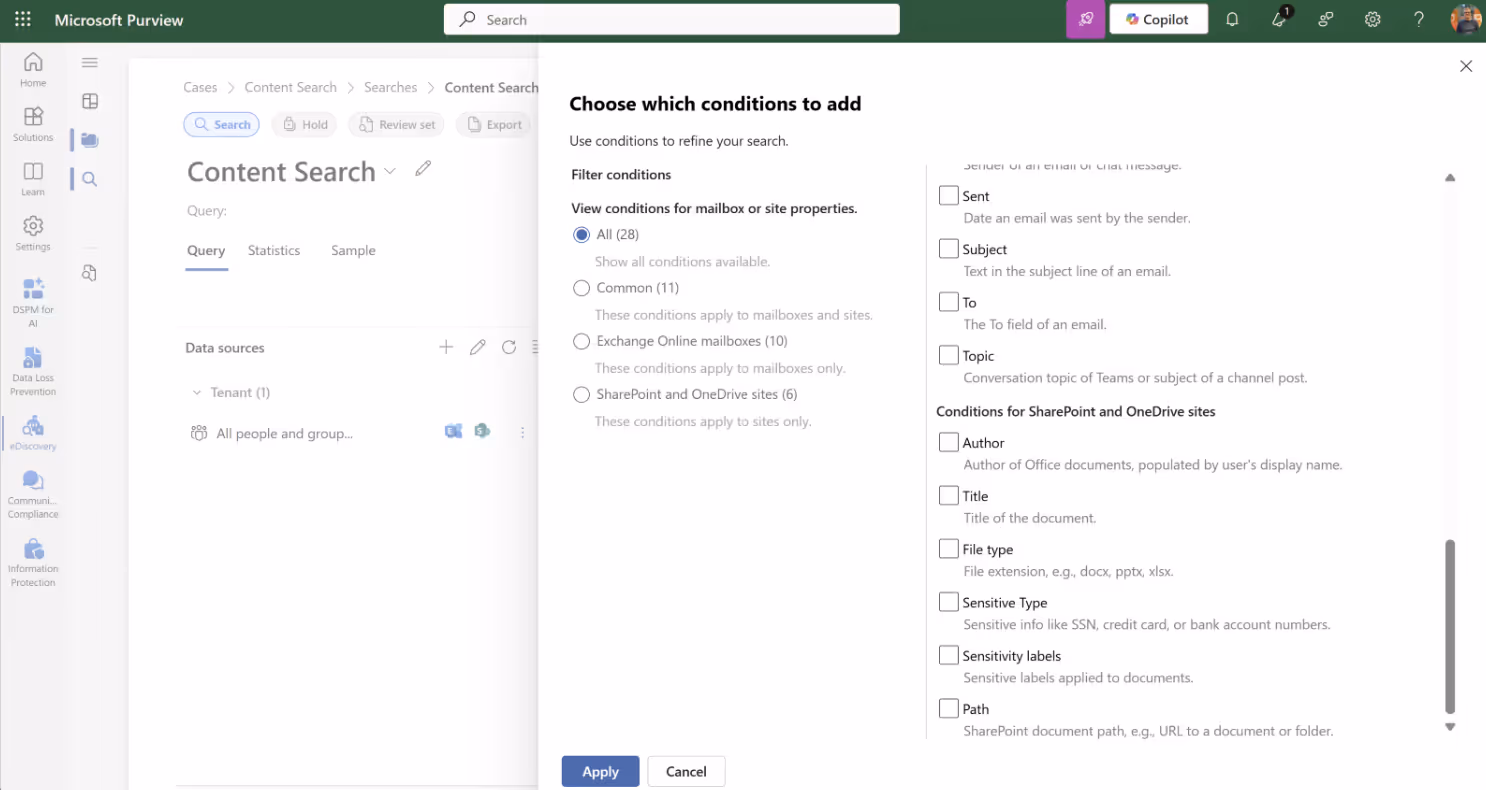Select the Common (11) radio option
The height and width of the screenshot is (790, 1486).
click(x=581, y=288)
